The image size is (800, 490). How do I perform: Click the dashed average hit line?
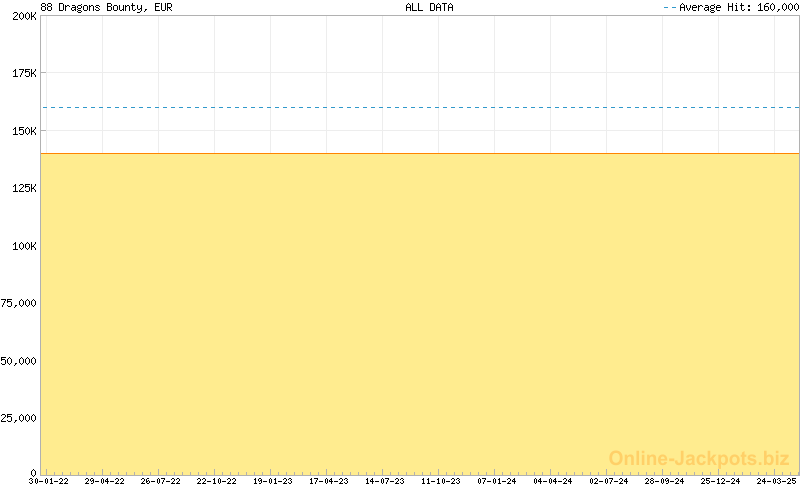pyautogui.click(x=420, y=107)
